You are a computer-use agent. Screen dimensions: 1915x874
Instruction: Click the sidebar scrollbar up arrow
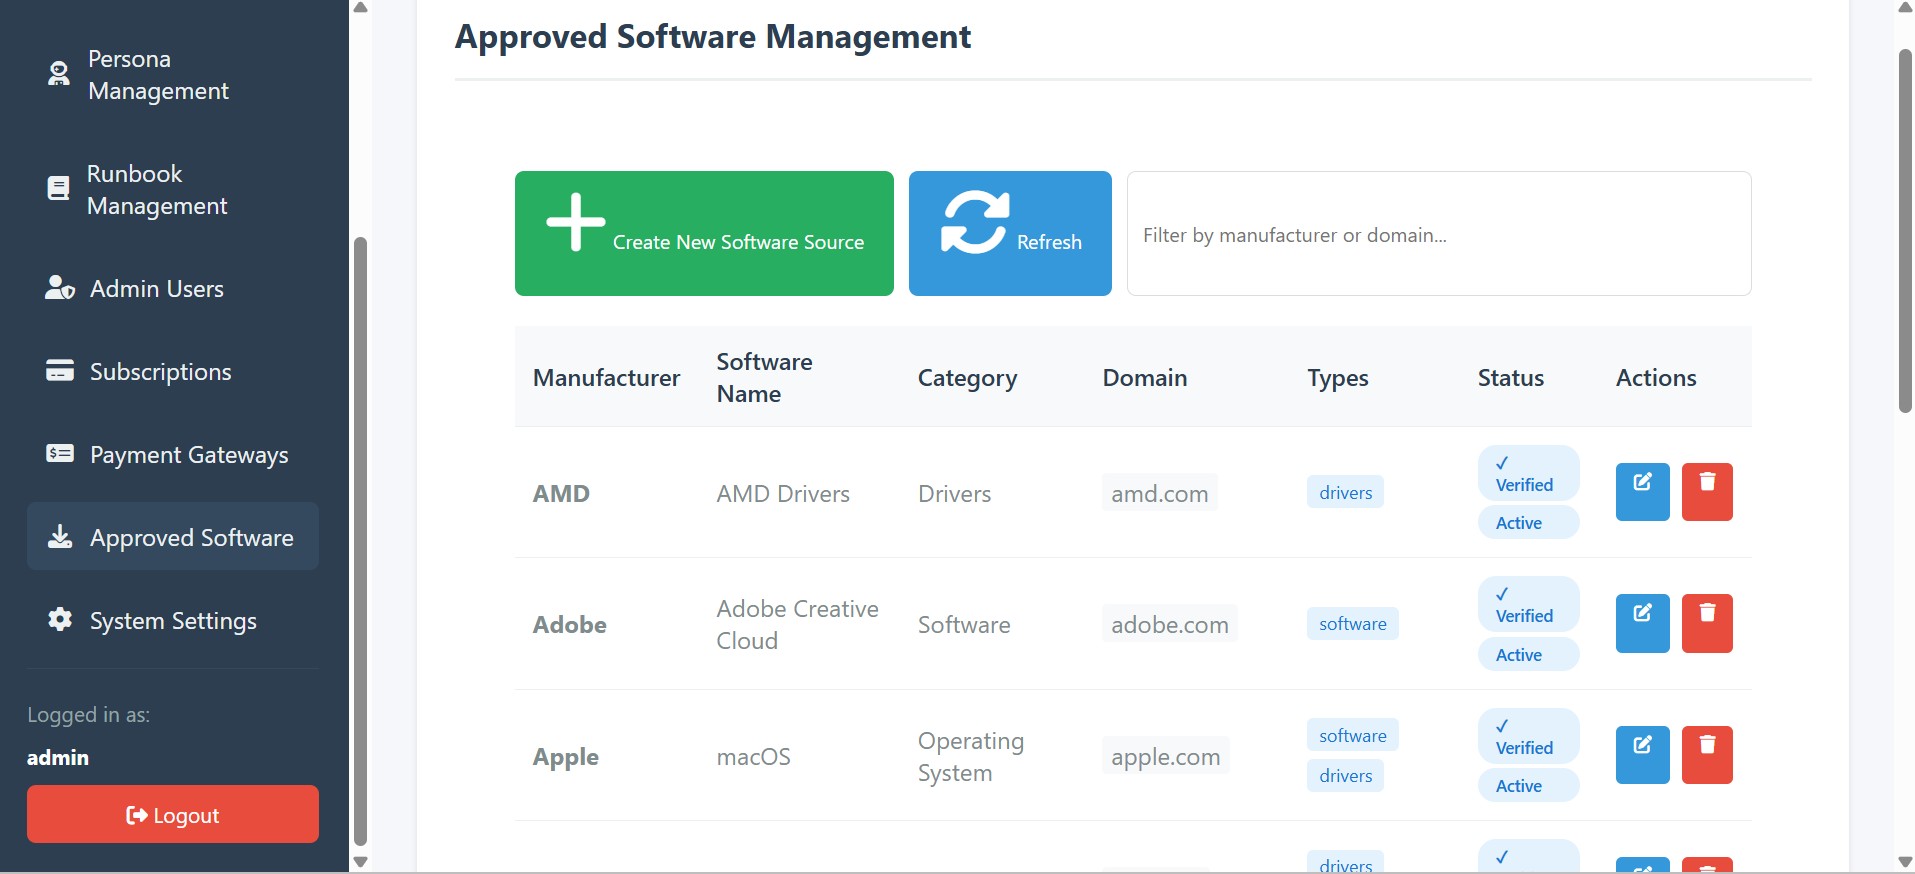point(361,8)
